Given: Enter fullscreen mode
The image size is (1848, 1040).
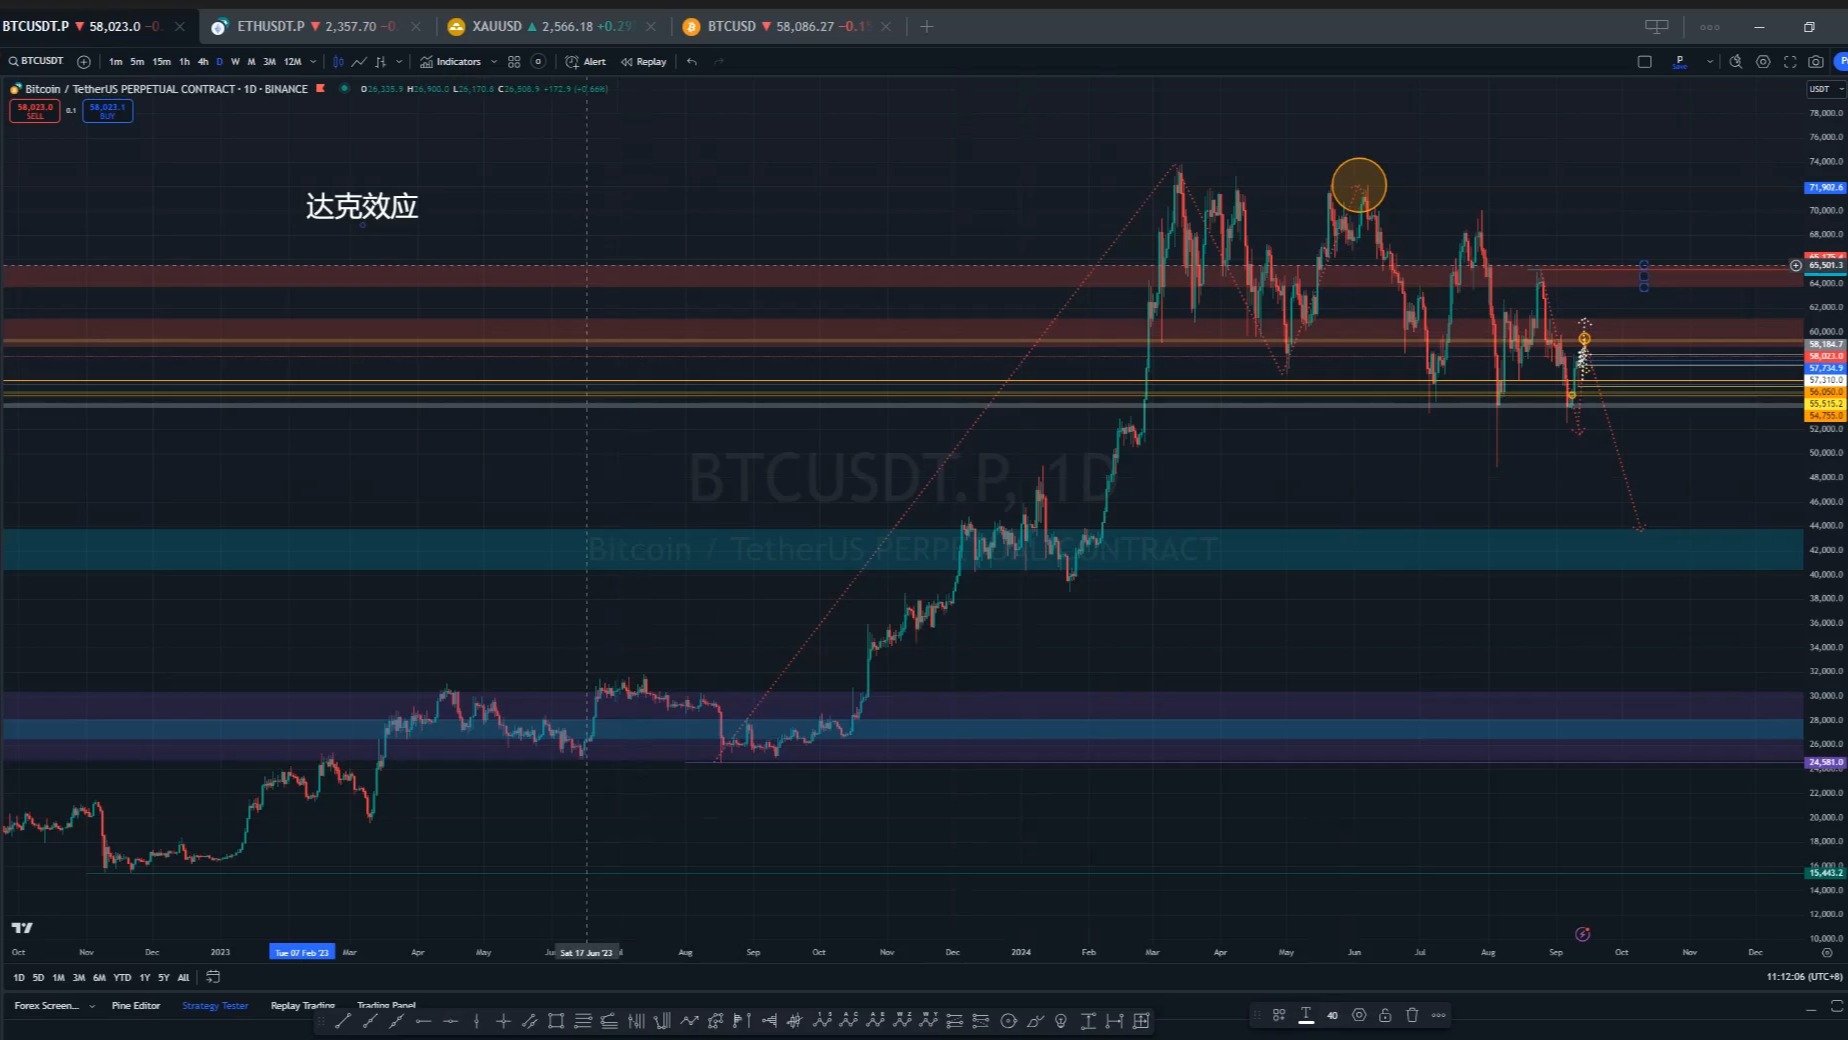Looking at the screenshot, I should click(1790, 62).
